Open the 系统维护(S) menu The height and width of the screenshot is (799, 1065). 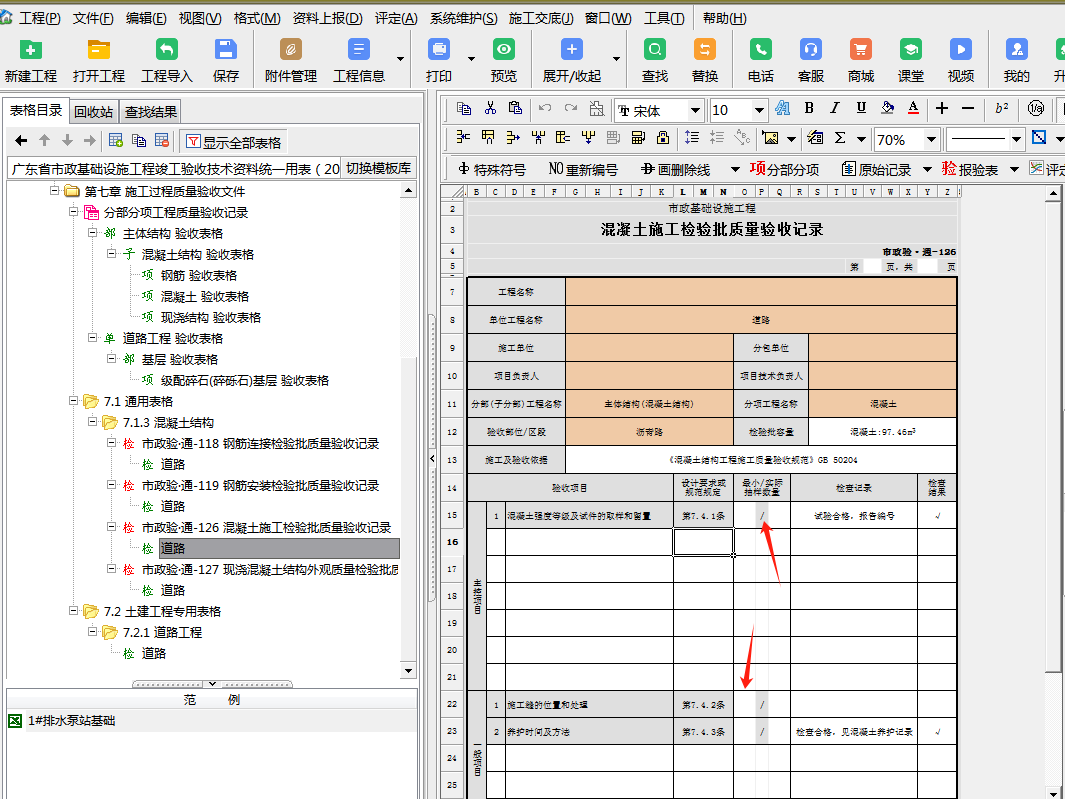[463, 18]
